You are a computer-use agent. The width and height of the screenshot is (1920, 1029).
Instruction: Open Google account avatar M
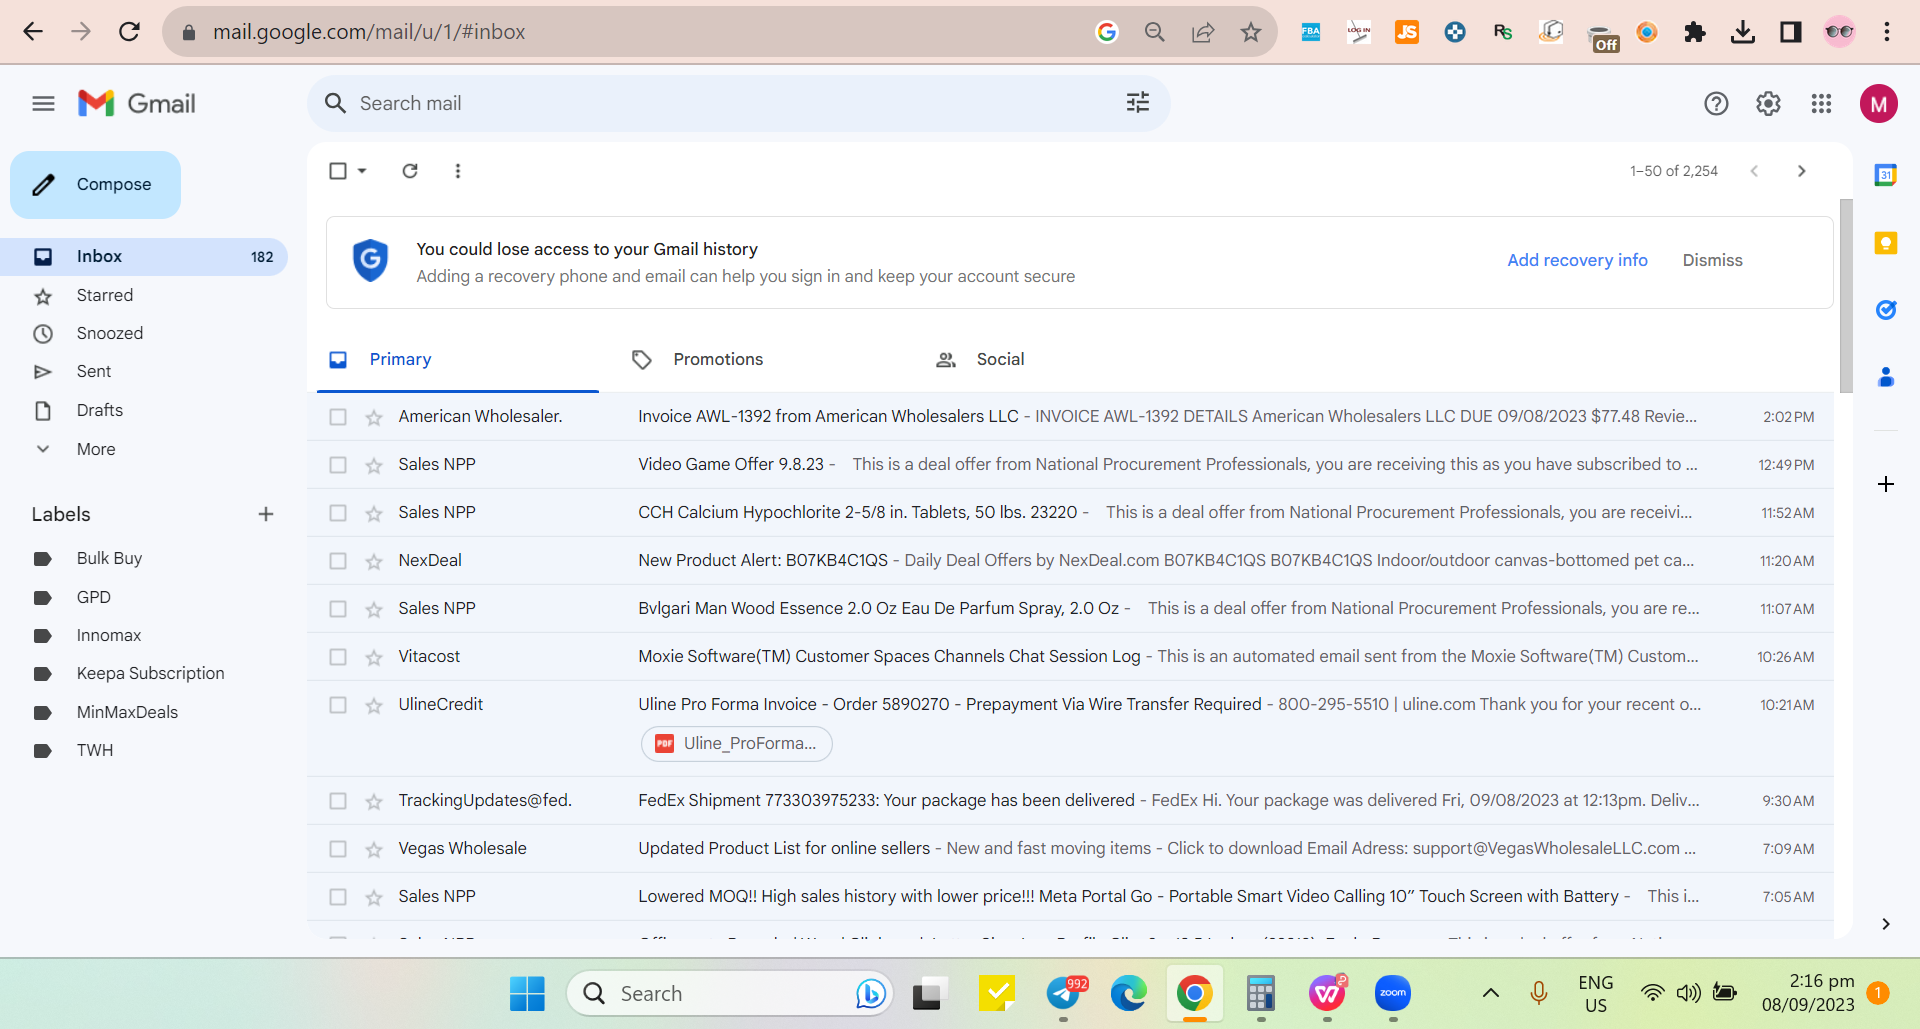tap(1879, 103)
